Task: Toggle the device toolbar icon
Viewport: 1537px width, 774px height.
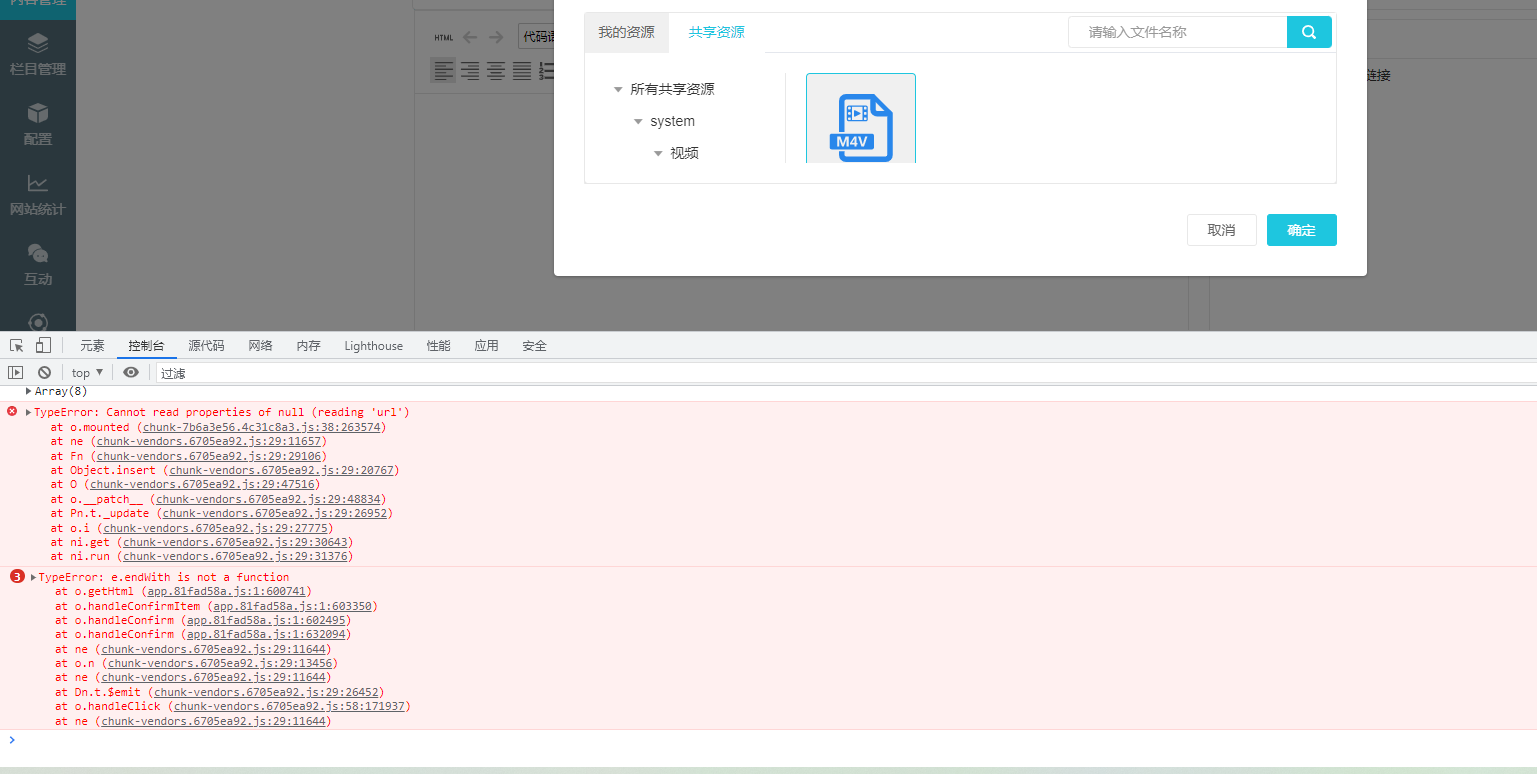Action: 43,345
